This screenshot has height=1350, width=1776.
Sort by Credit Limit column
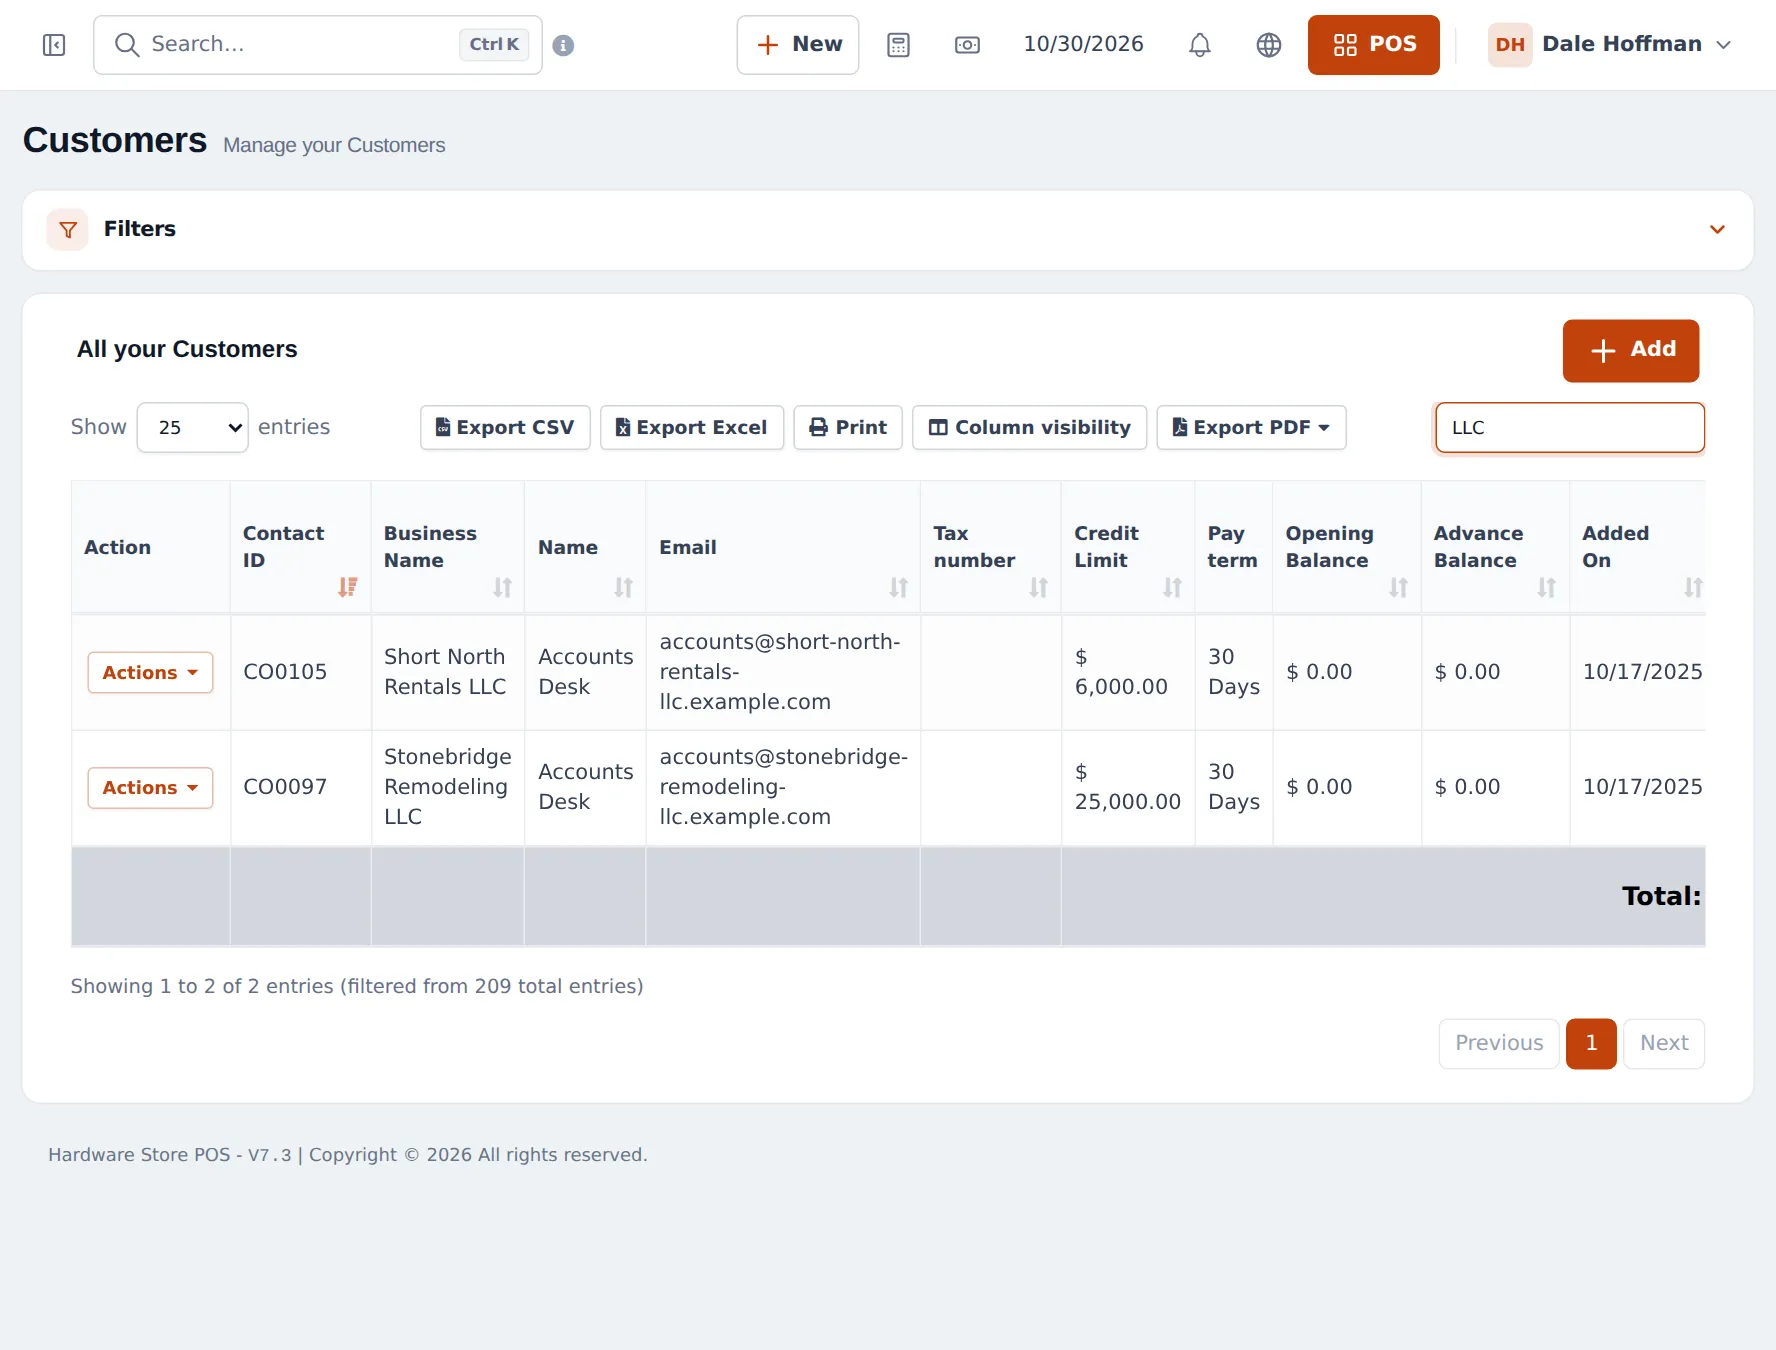(1128, 547)
